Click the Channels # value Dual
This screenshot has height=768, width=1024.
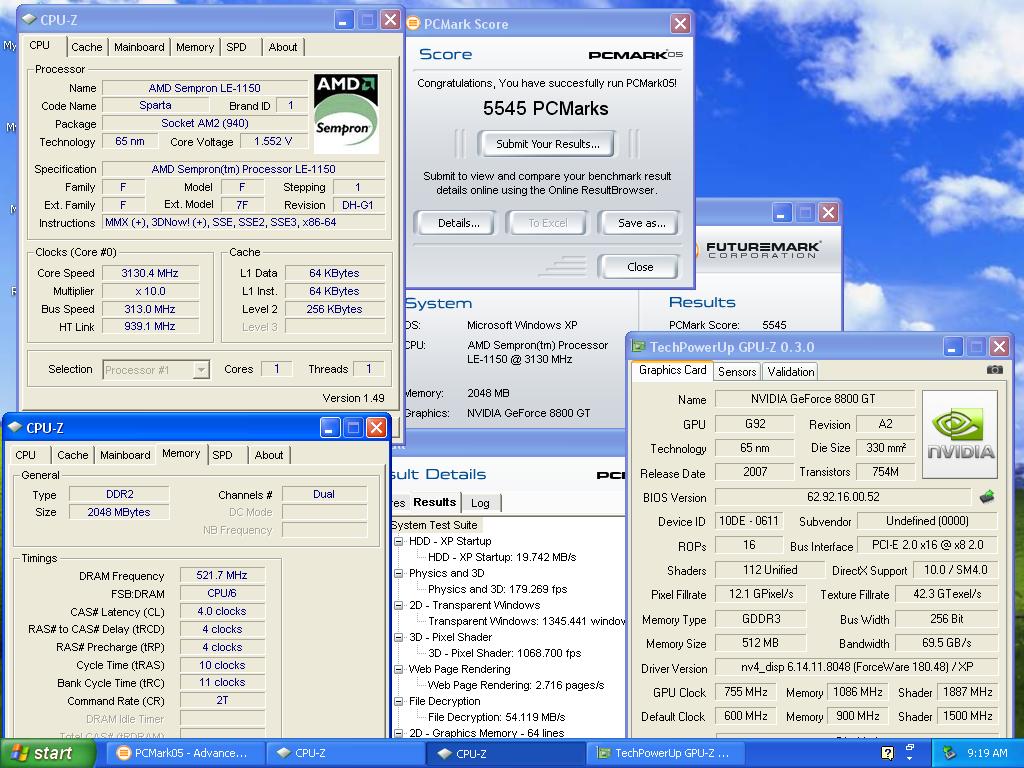pyautogui.click(x=324, y=494)
